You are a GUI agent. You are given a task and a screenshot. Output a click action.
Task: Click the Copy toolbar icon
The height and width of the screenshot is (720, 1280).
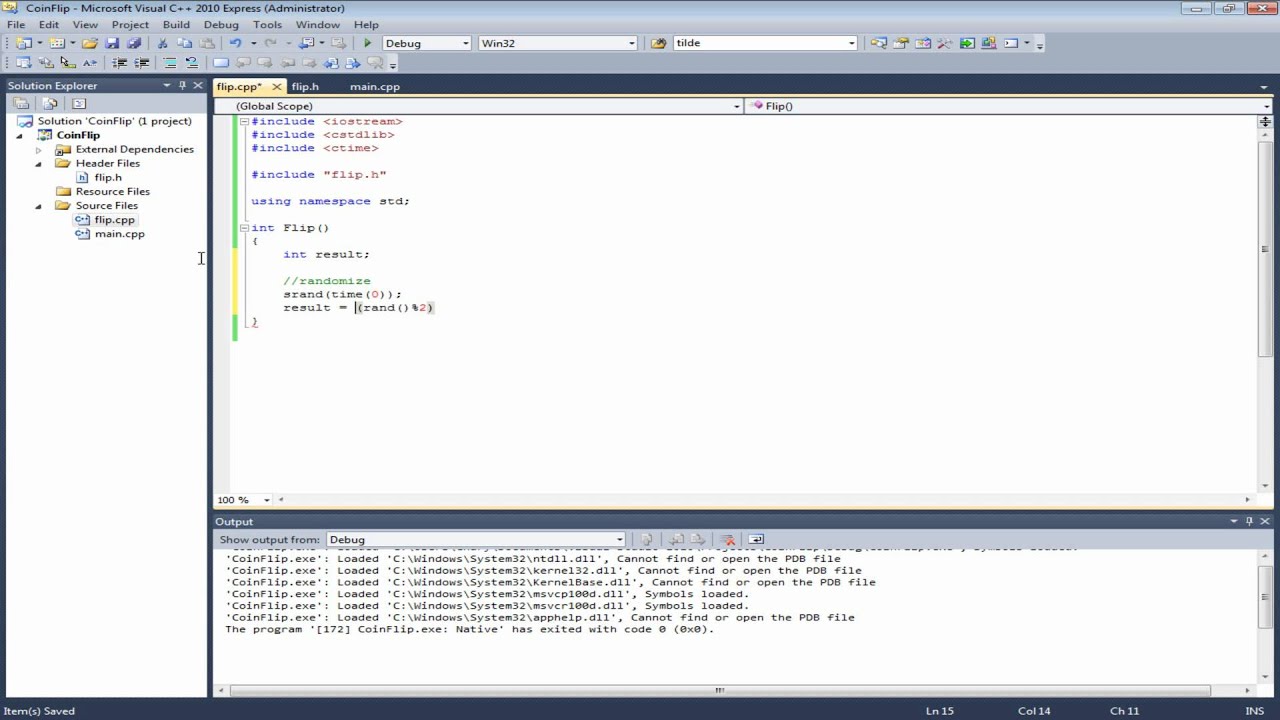(x=185, y=43)
